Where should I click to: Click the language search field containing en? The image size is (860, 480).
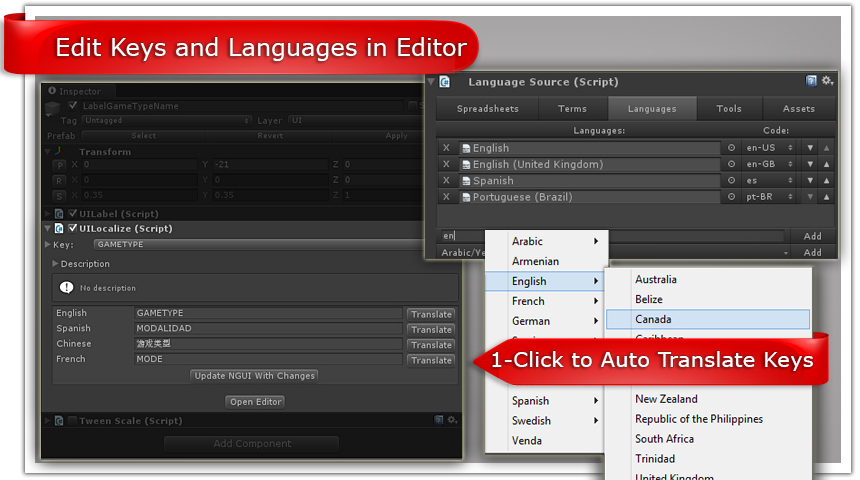pyautogui.click(x=463, y=236)
